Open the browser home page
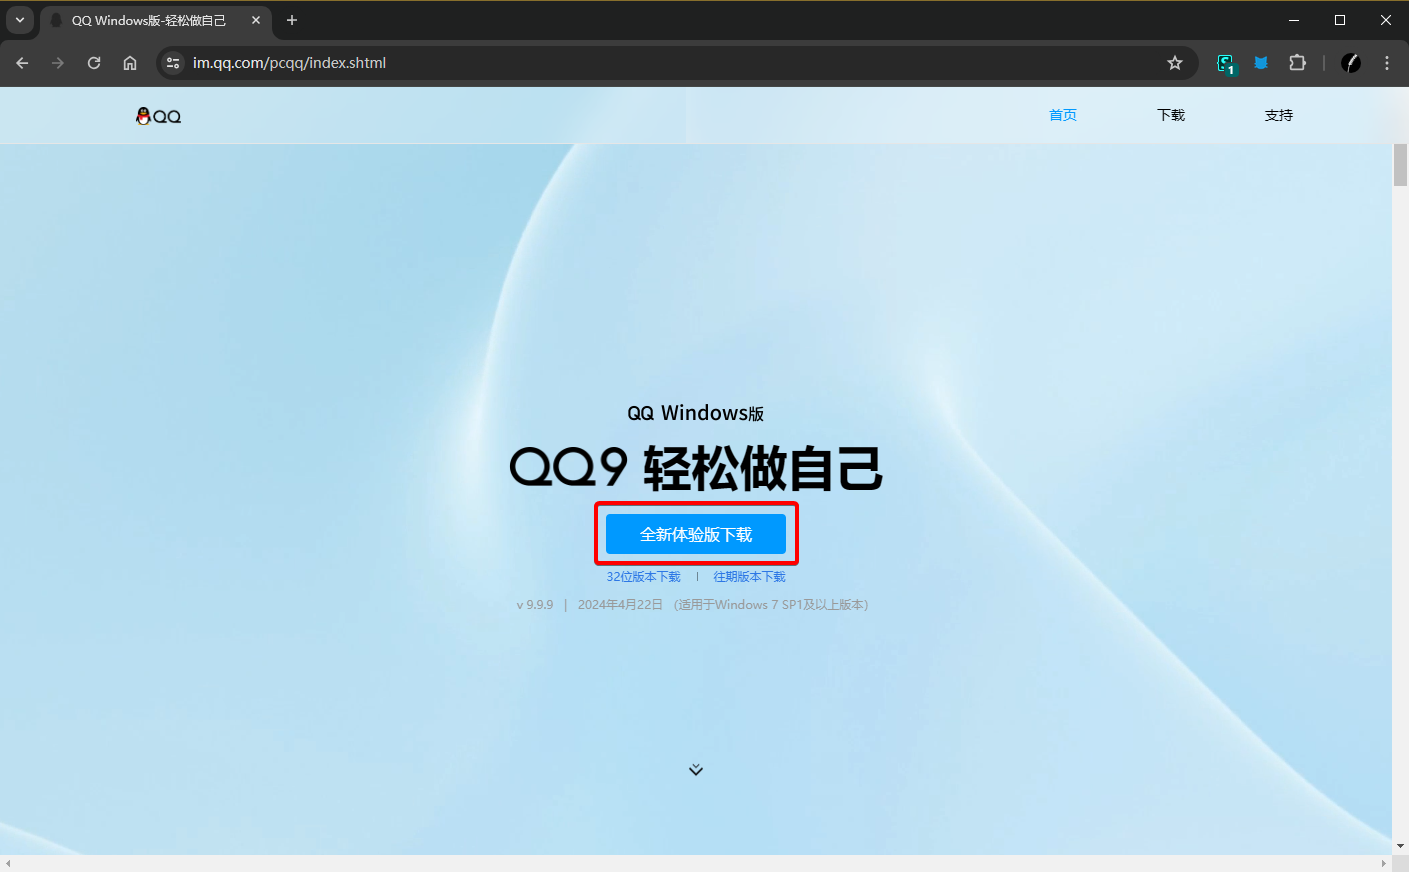Viewport: 1409px width, 872px height. (x=130, y=63)
